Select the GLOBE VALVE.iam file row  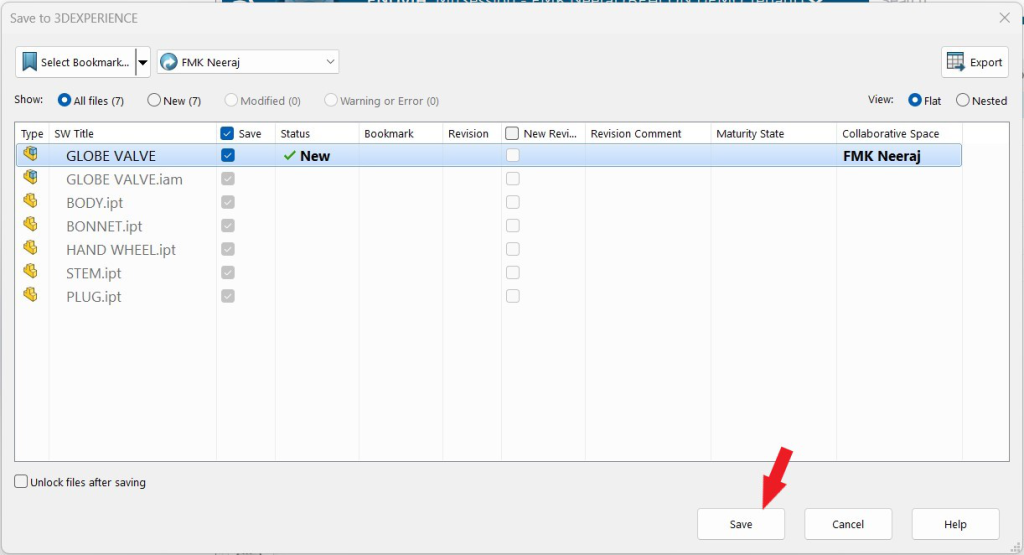click(x=124, y=180)
